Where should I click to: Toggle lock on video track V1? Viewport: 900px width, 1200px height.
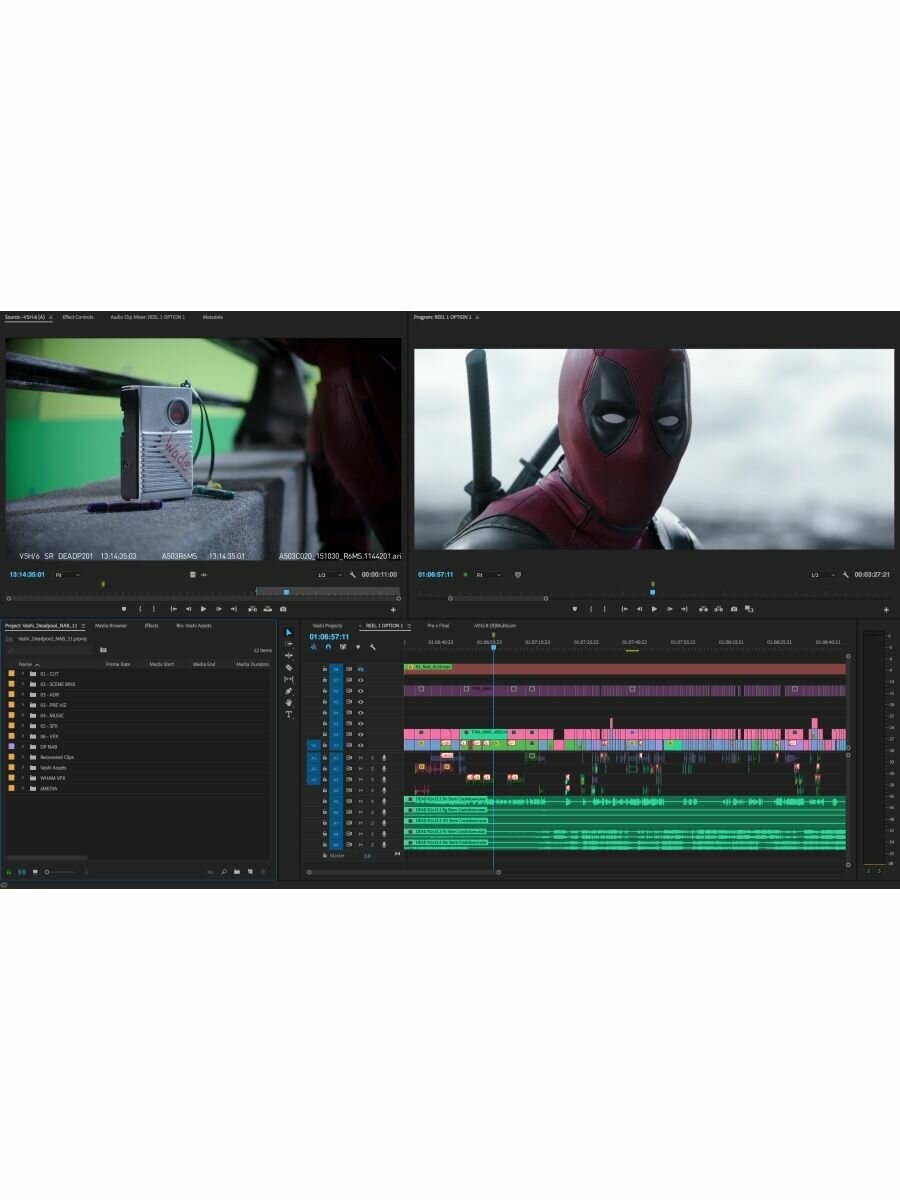[325, 745]
